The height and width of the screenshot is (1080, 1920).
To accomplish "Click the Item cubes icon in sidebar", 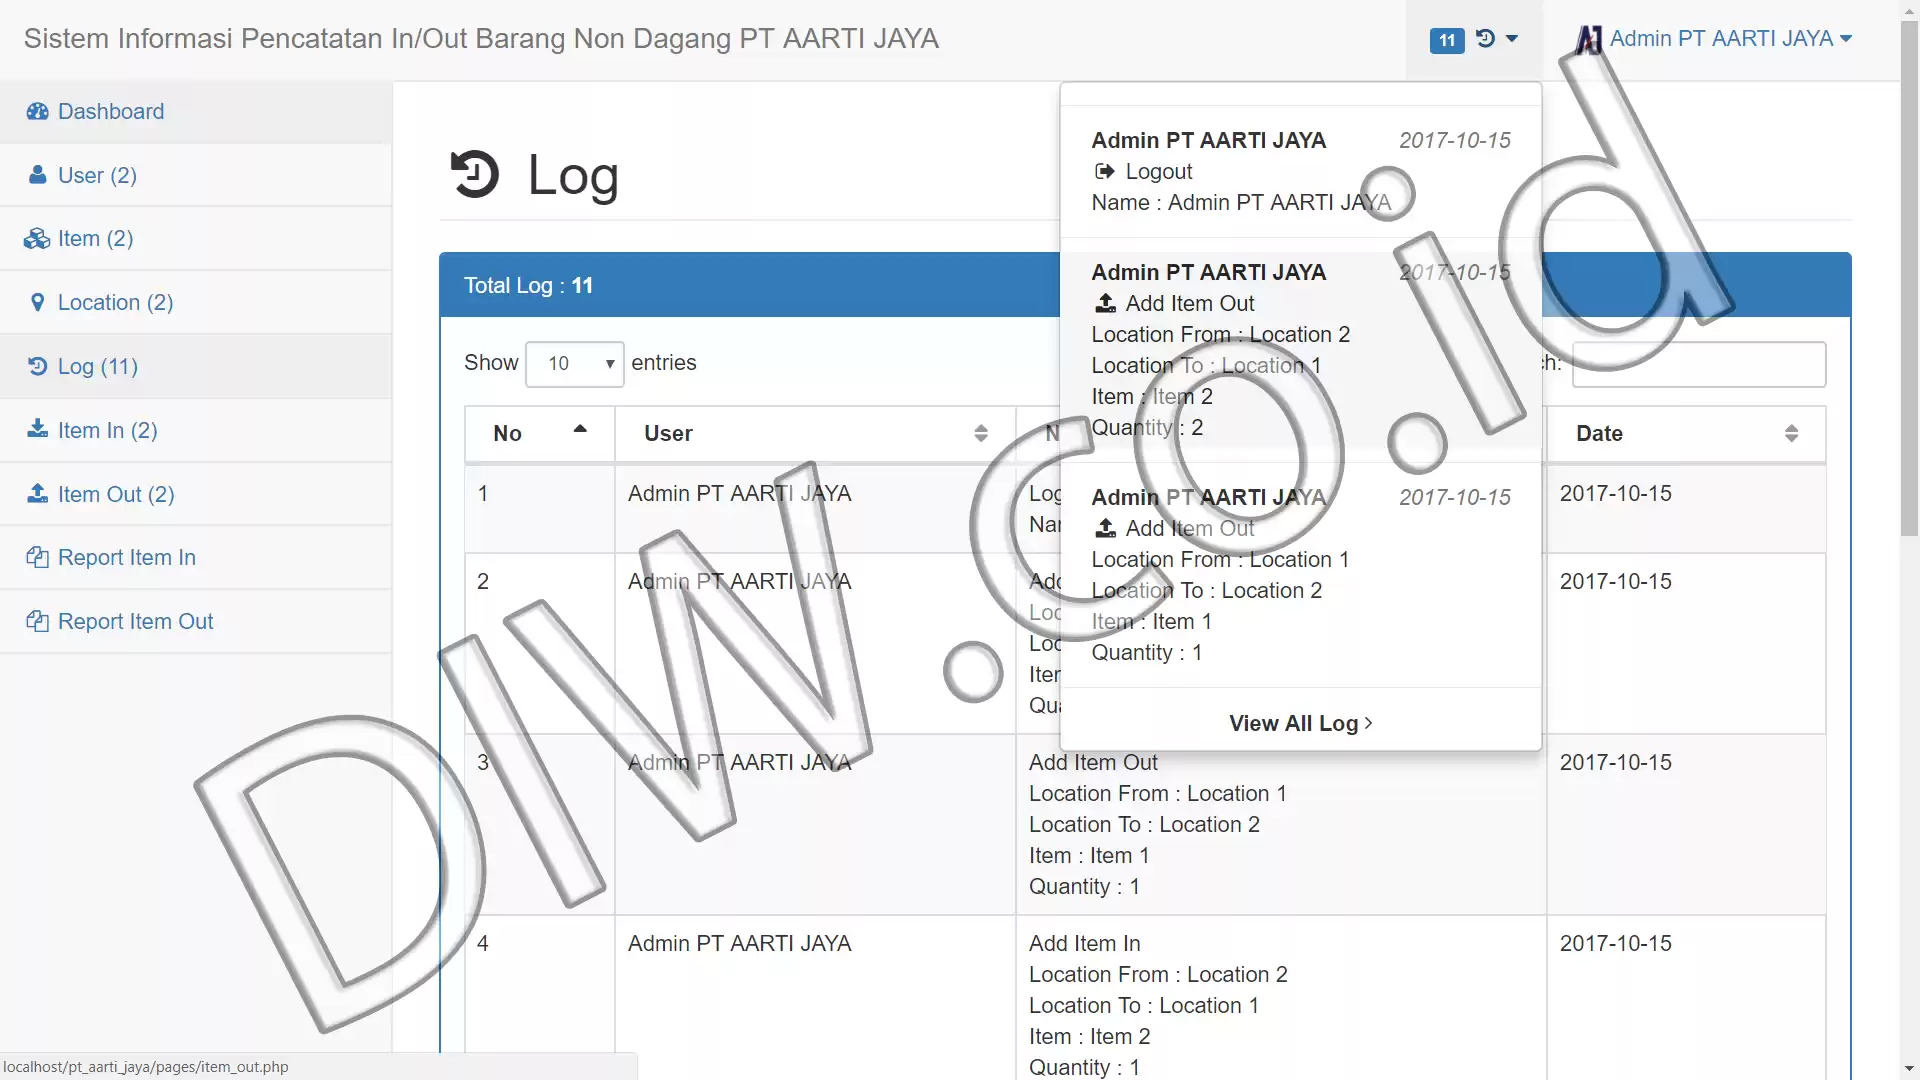I will pos(37,238).
